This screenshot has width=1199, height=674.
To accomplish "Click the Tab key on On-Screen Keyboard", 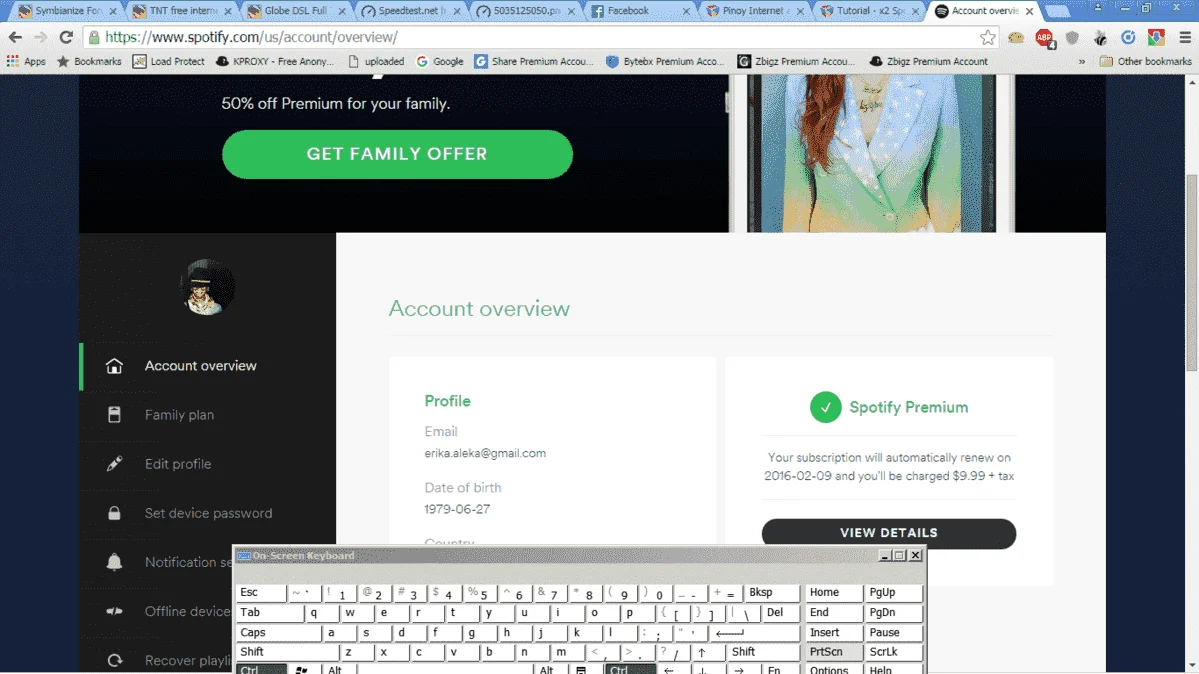I will pos(269,613).
